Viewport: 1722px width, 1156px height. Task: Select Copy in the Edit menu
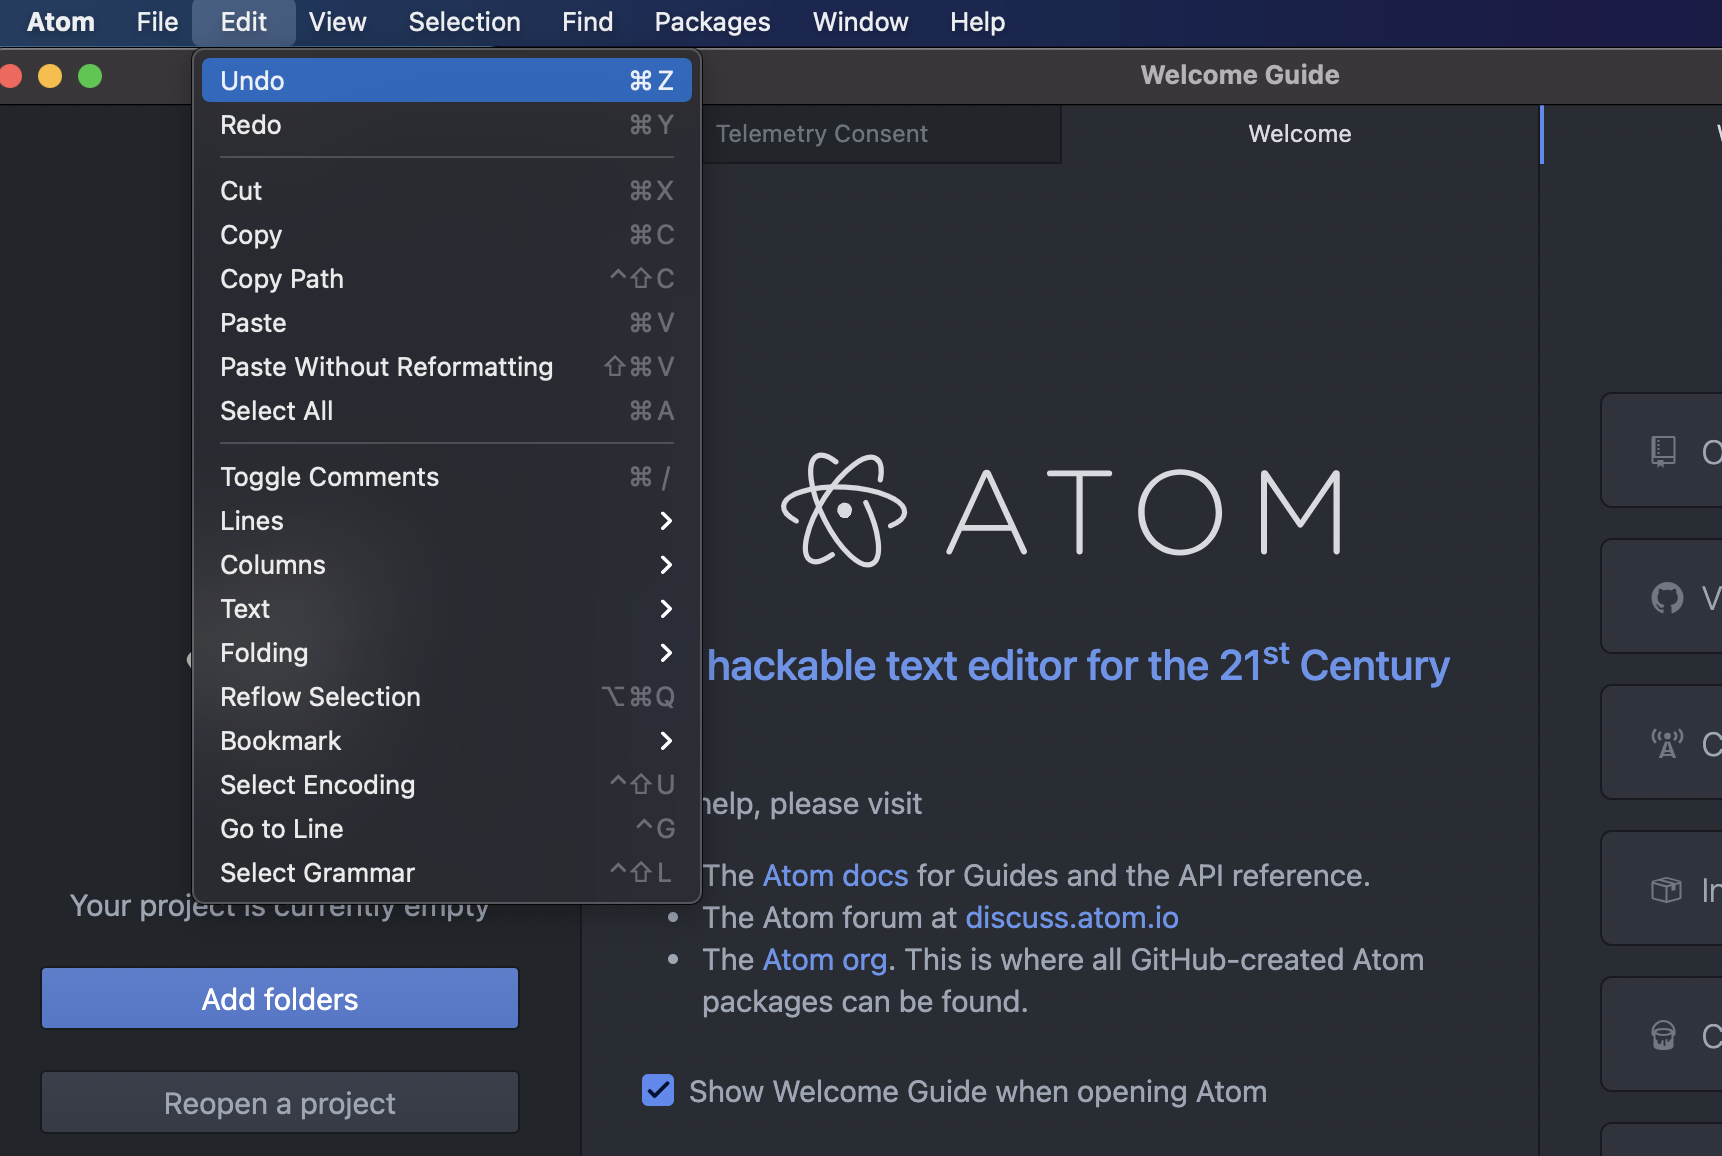point(446,235)
